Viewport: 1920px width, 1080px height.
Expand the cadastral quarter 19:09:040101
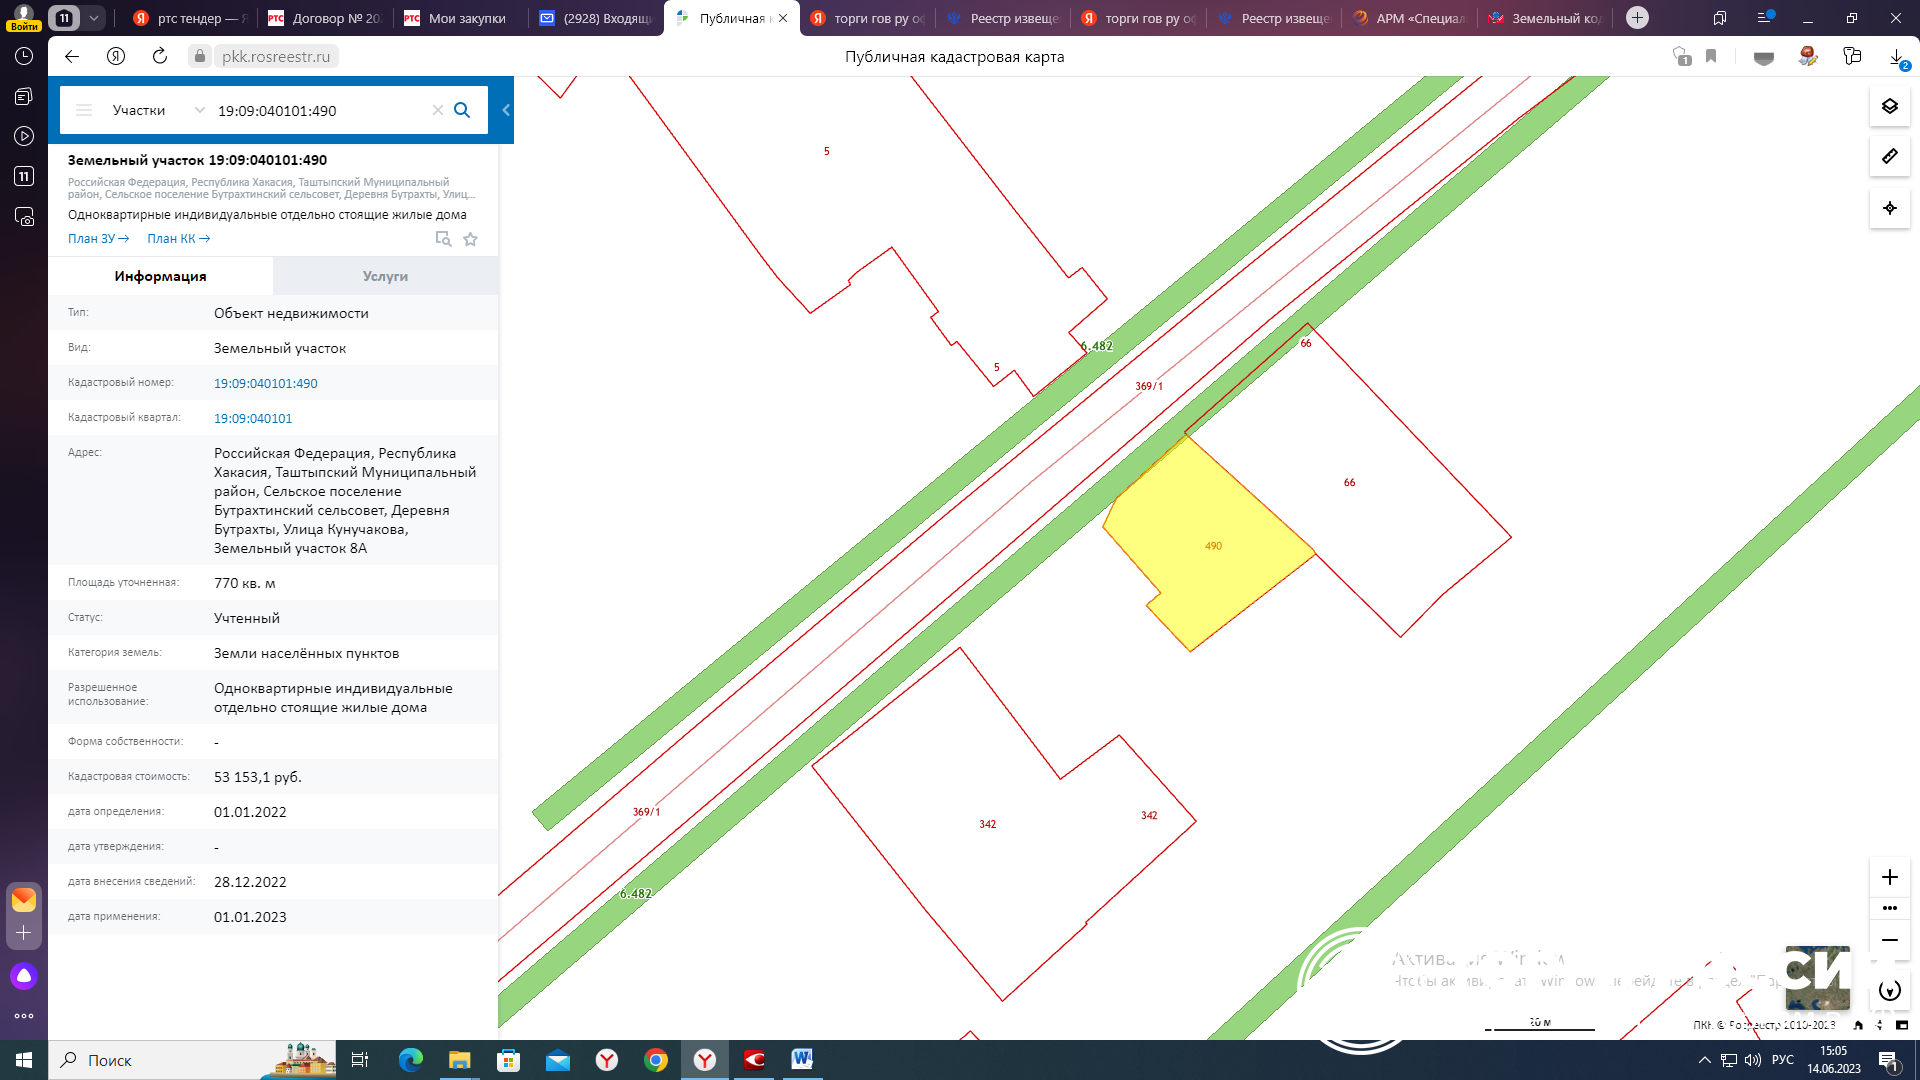[252, 418]
